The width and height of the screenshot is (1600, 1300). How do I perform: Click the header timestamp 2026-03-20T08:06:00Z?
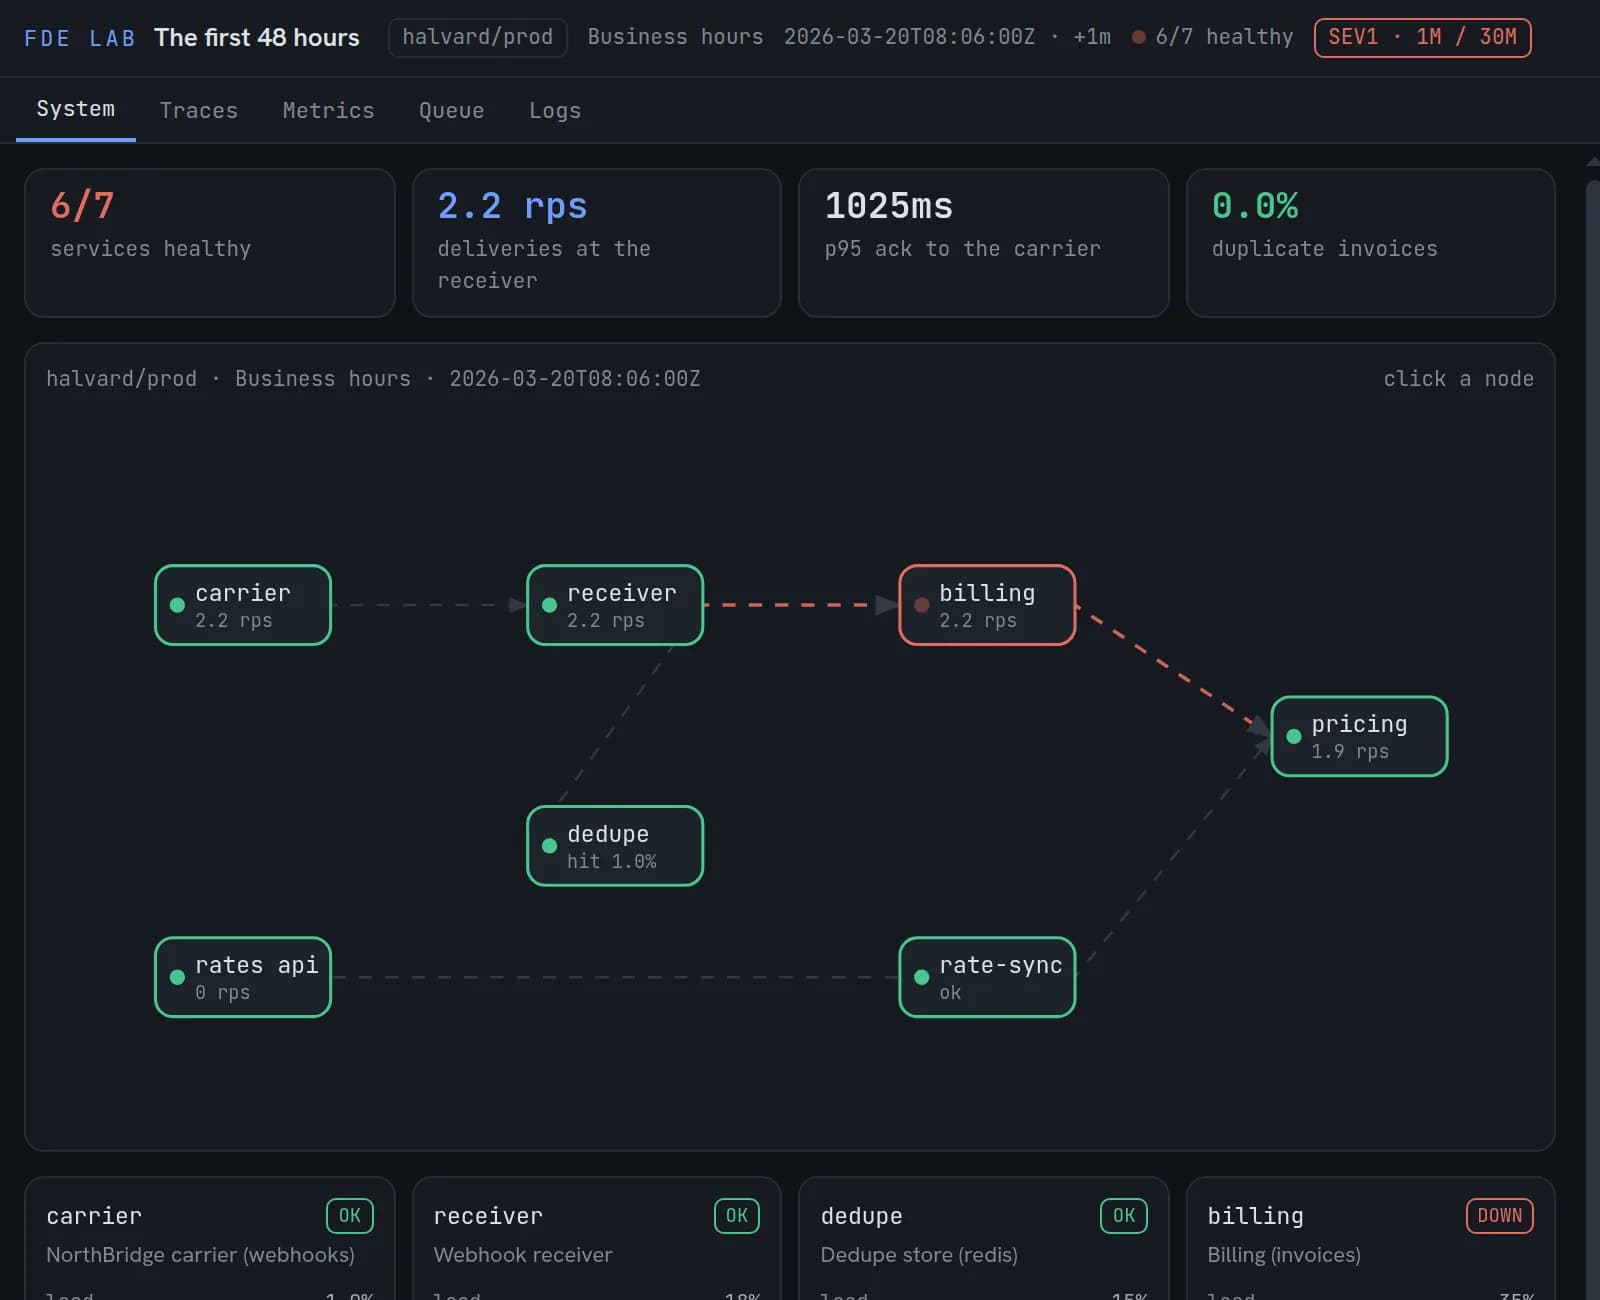tap(909, 37)
